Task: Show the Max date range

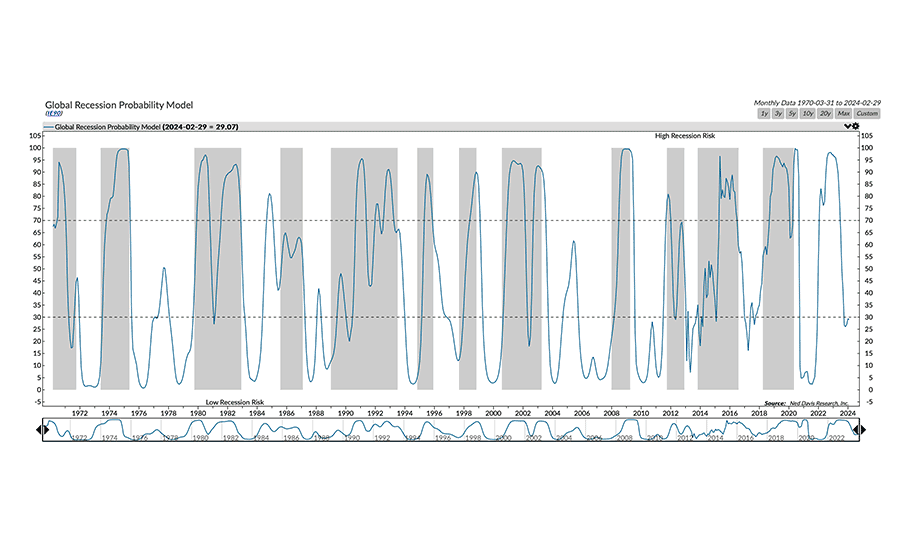Action: (843, 114)
